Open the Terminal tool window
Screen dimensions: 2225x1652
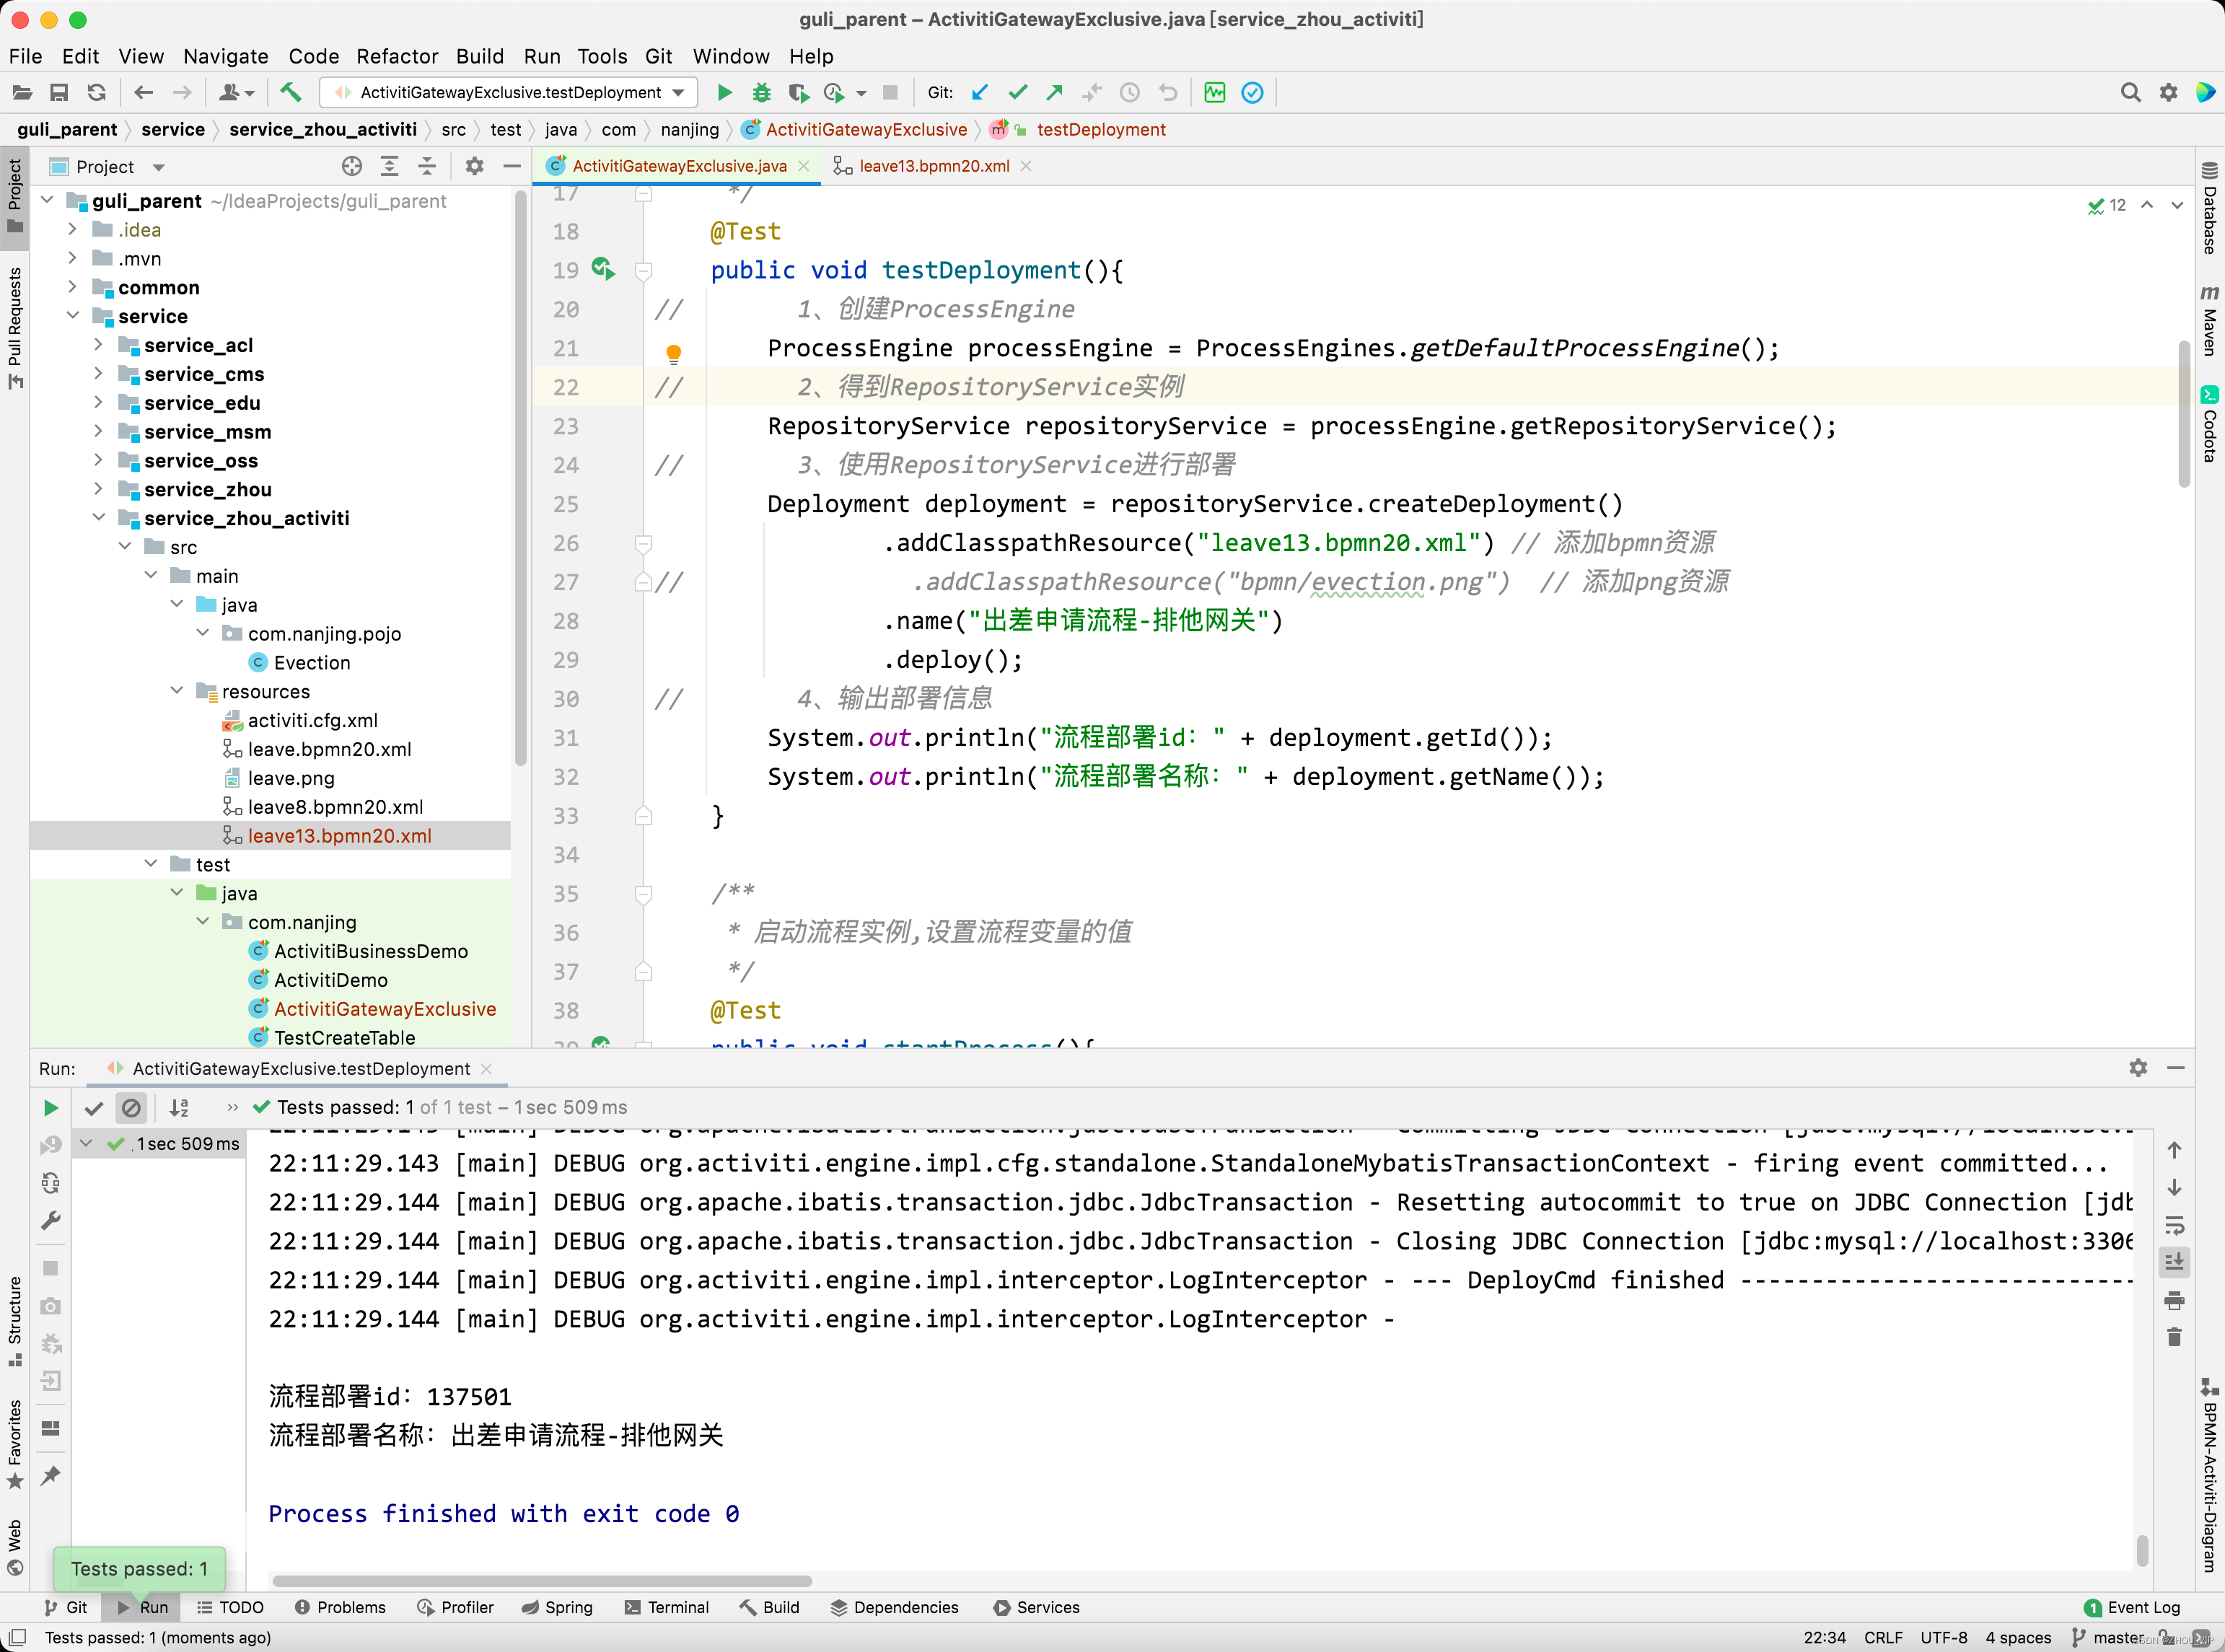666,1608
